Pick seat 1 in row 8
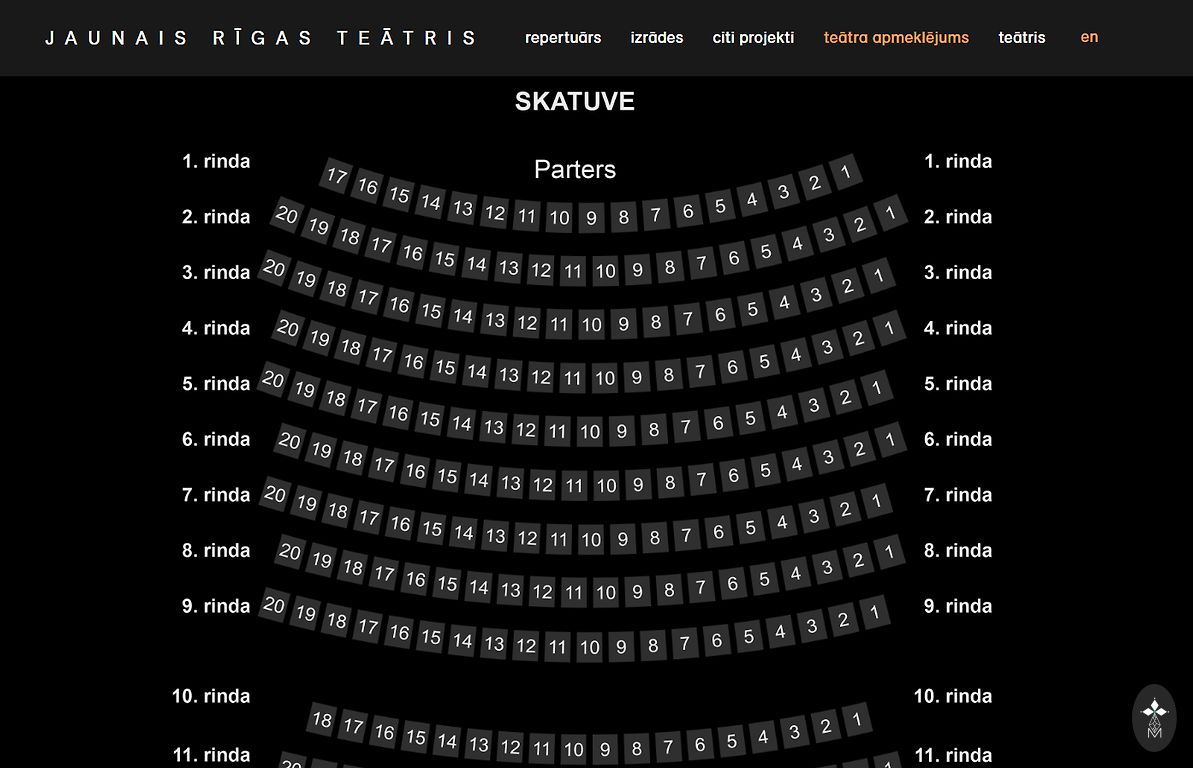The image size is (1193, 768). click(889, 550)
